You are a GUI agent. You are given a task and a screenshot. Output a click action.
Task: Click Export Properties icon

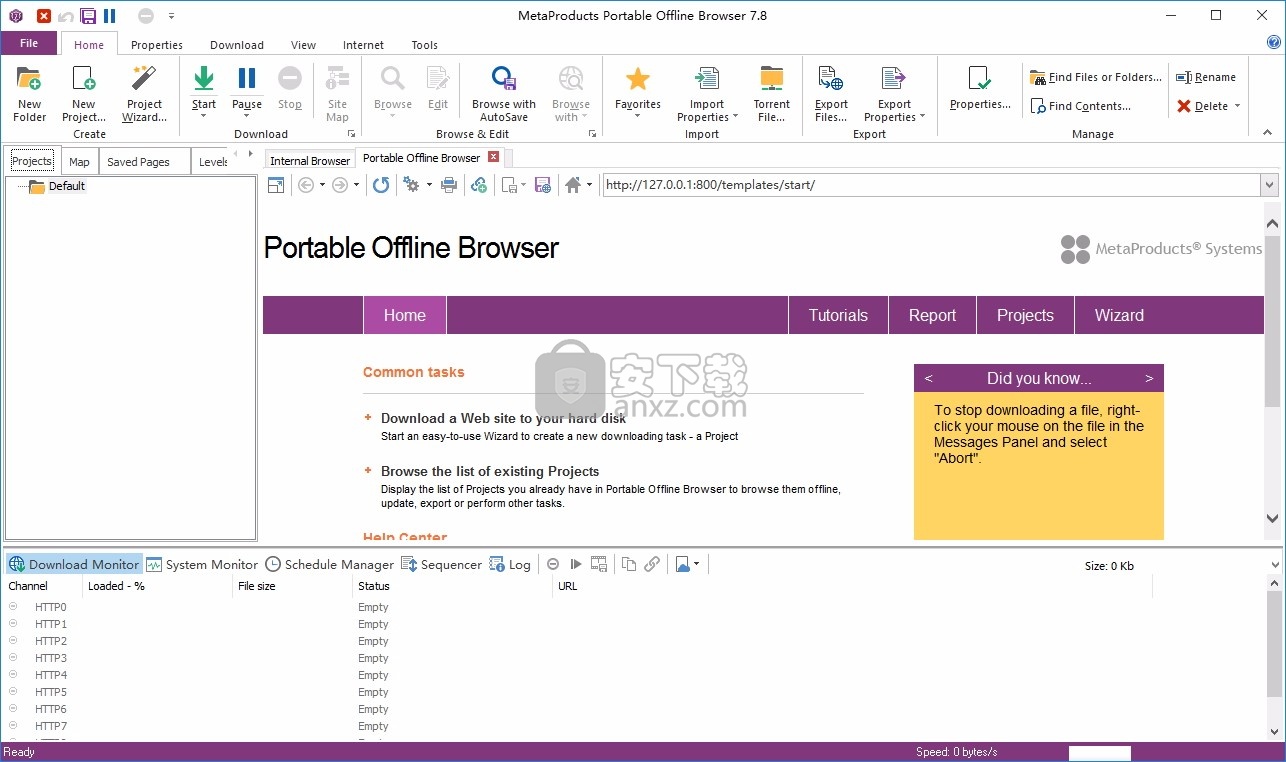tap(894, 79)
